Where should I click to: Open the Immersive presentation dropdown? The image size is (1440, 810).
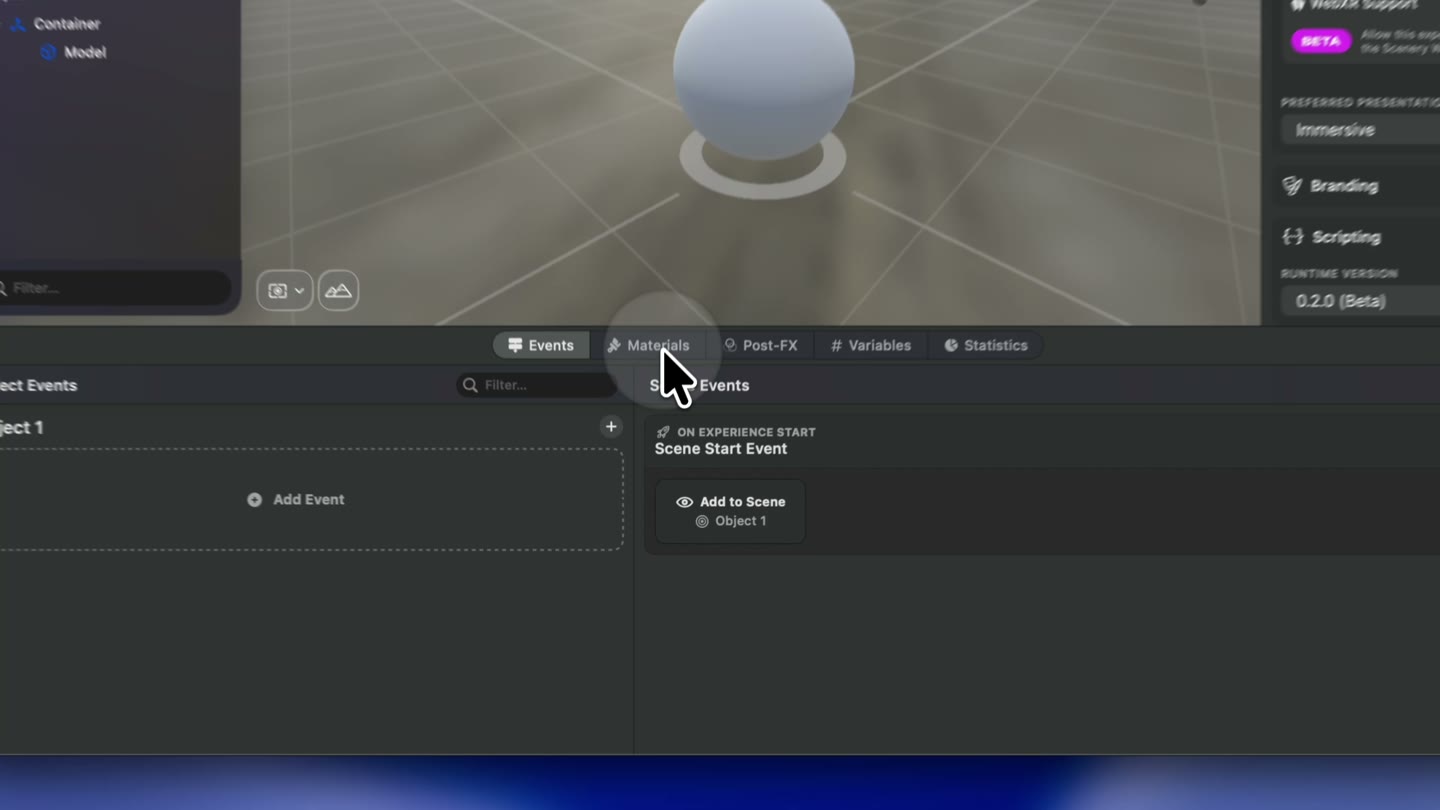click(1360, 130)
